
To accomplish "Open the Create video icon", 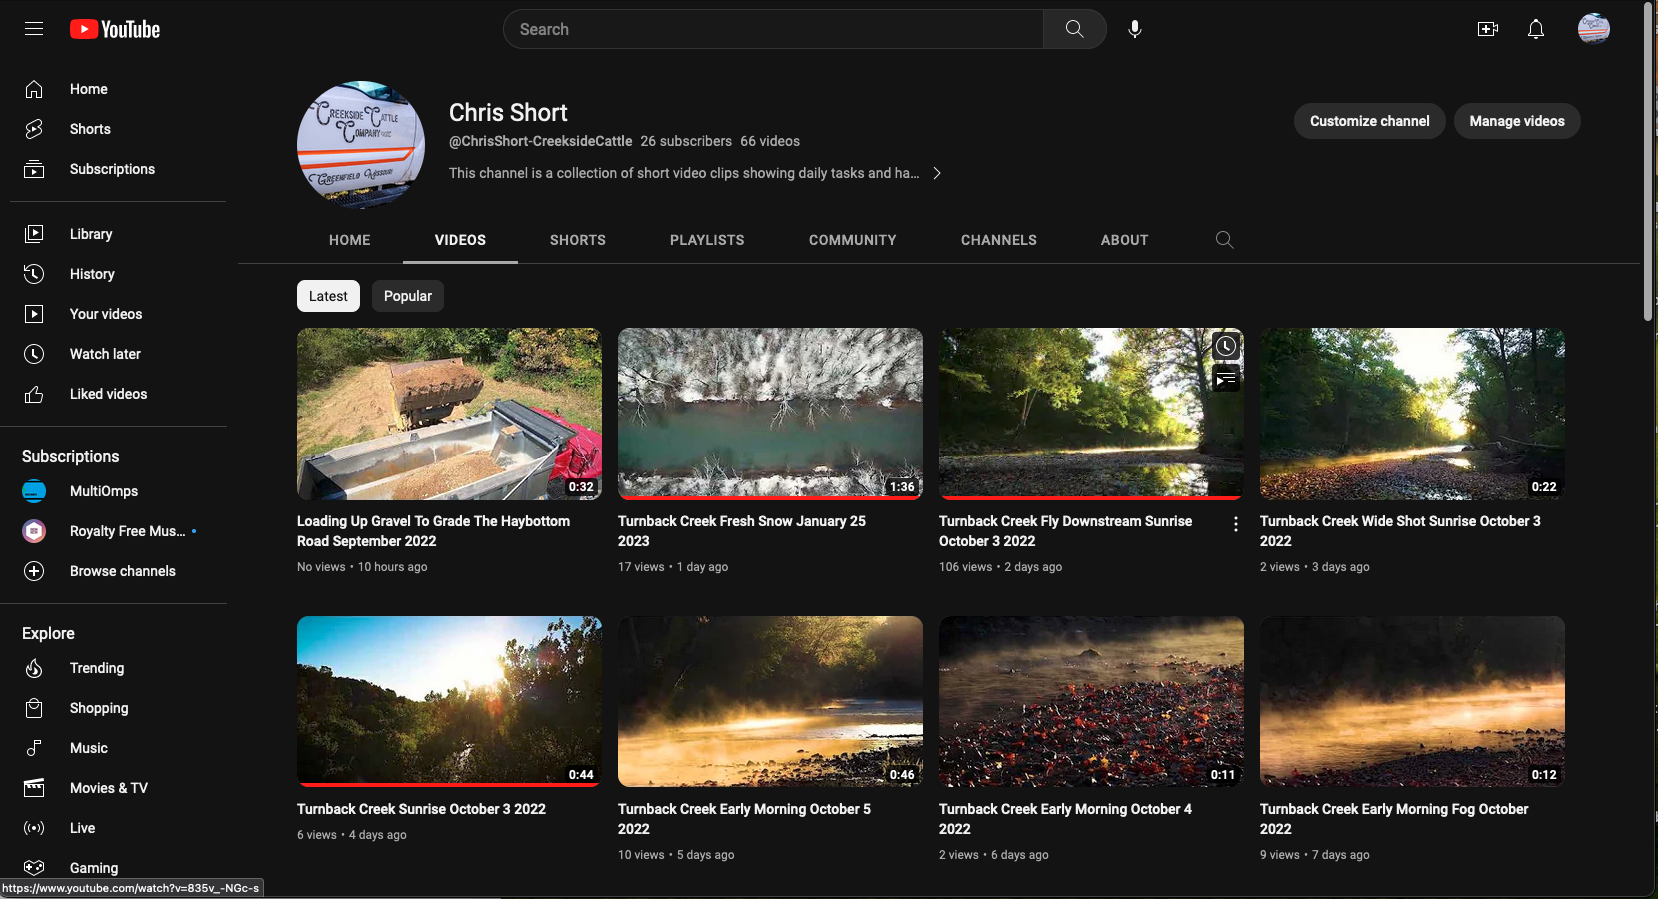I will click(x=1487, y=29).
